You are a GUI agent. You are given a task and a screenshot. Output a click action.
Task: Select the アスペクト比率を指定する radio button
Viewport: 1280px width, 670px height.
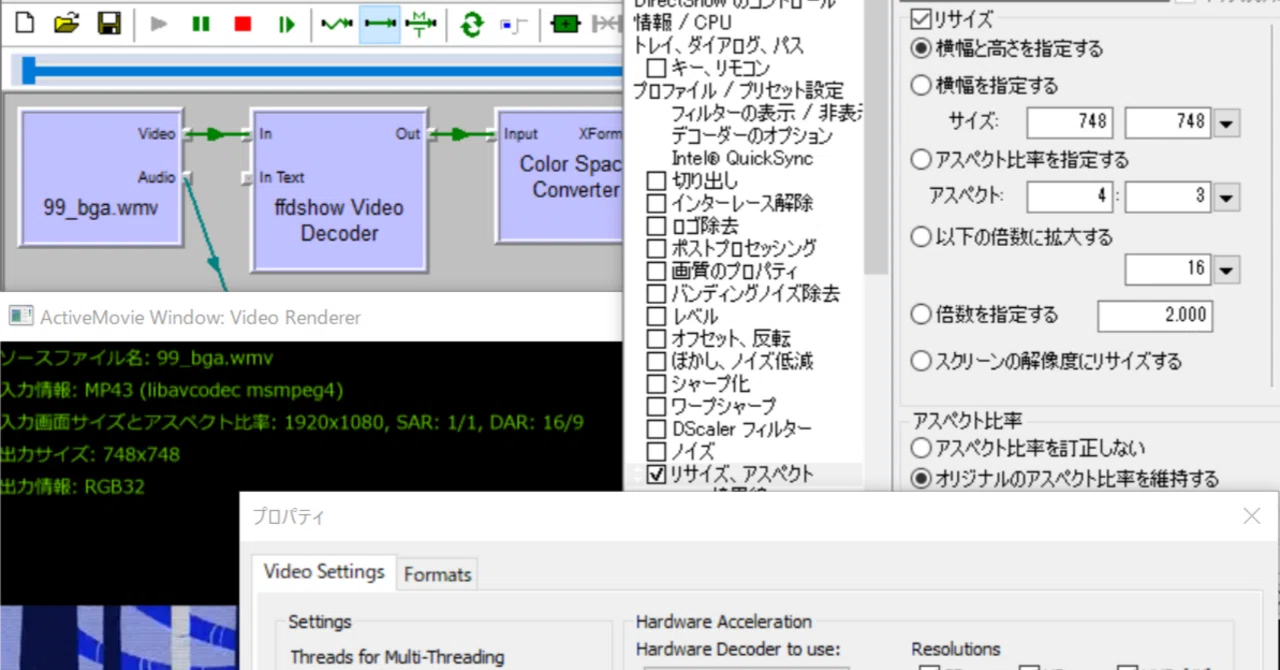click(x=921, y=160)
